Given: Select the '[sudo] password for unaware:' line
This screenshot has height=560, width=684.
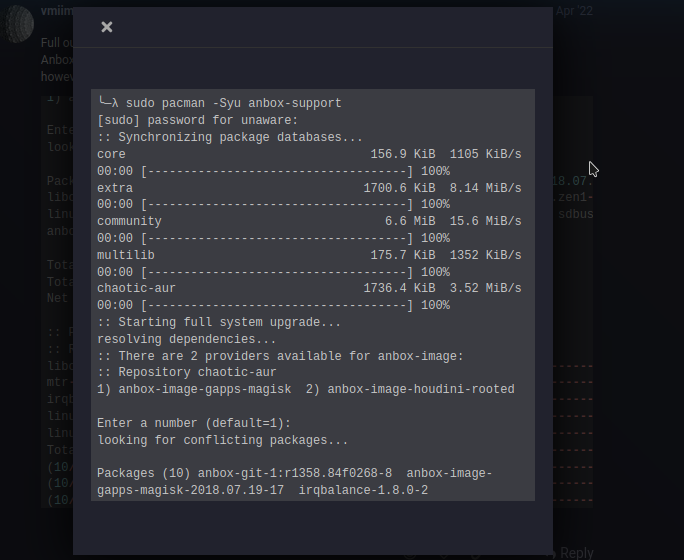Looking at the screenshot, I should [198, 120].
